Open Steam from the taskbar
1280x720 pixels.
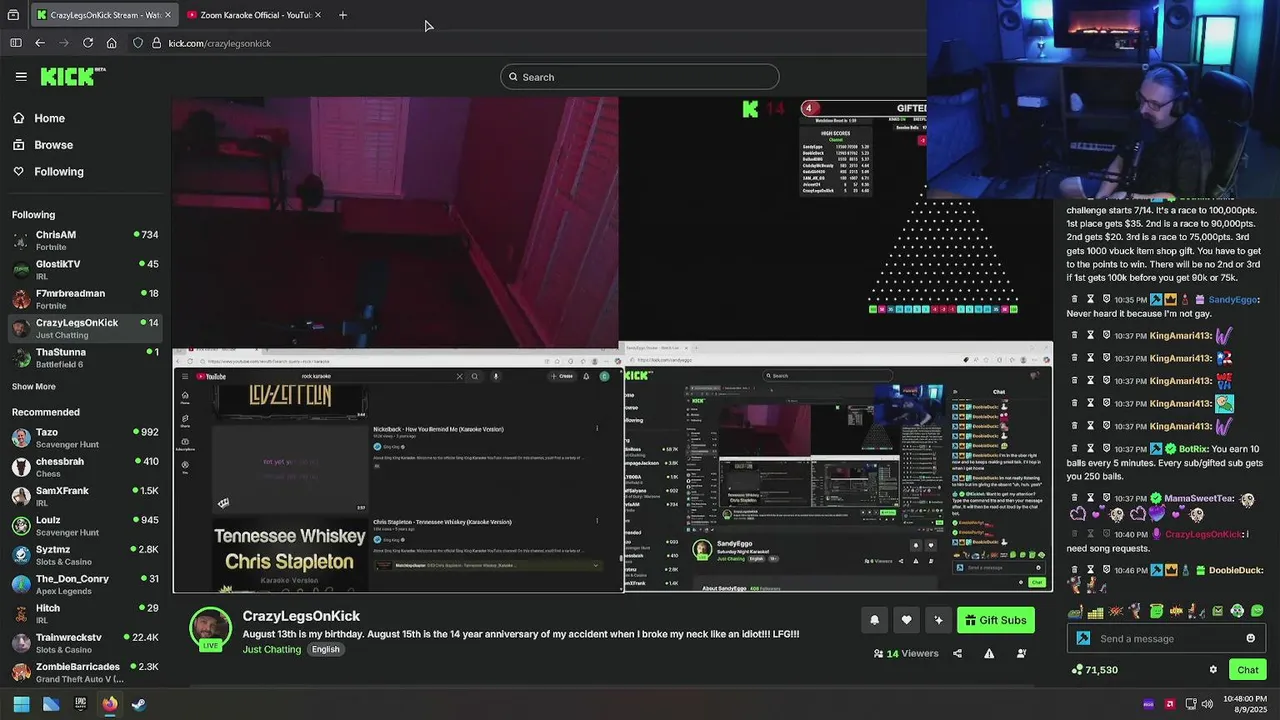[139, 704]
